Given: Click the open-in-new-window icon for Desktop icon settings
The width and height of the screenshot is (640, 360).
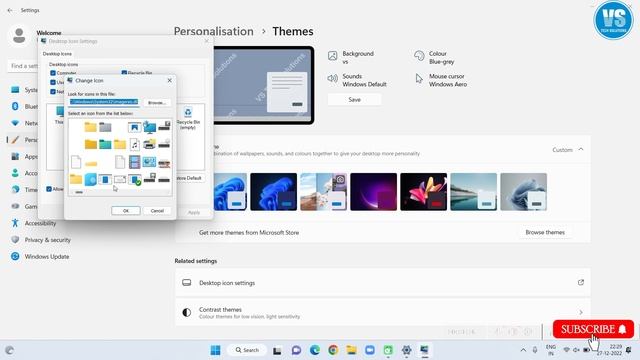Looking at the screenshot, I should click(580, 282).
